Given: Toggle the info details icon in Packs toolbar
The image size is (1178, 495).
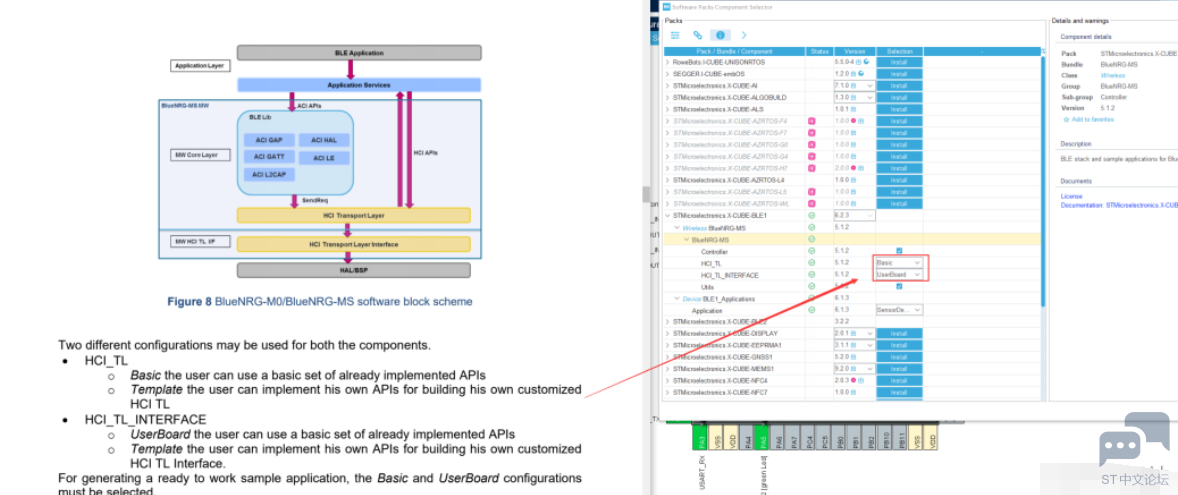Looking at the screenshot, I should tap(720, 35).
